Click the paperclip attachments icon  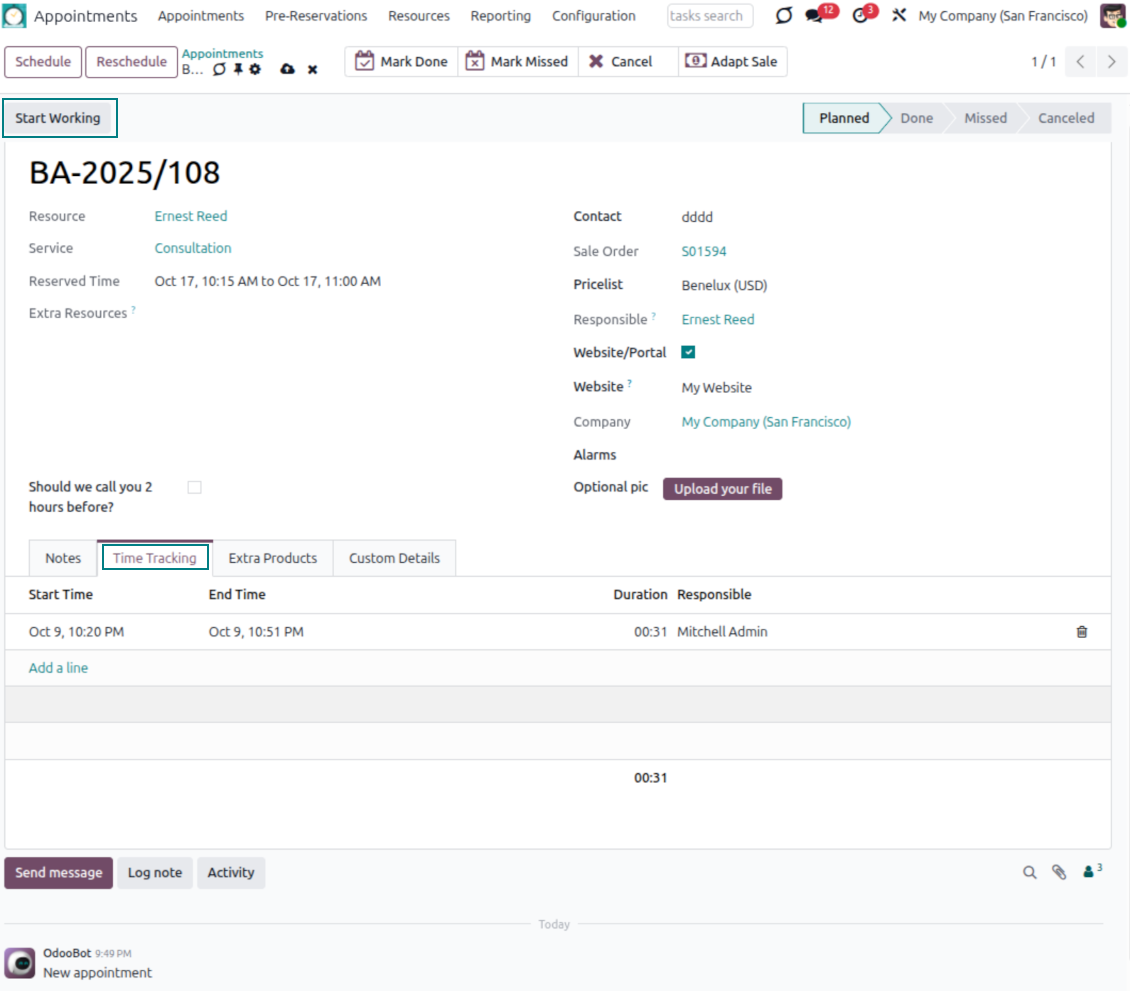(1059, 873)
